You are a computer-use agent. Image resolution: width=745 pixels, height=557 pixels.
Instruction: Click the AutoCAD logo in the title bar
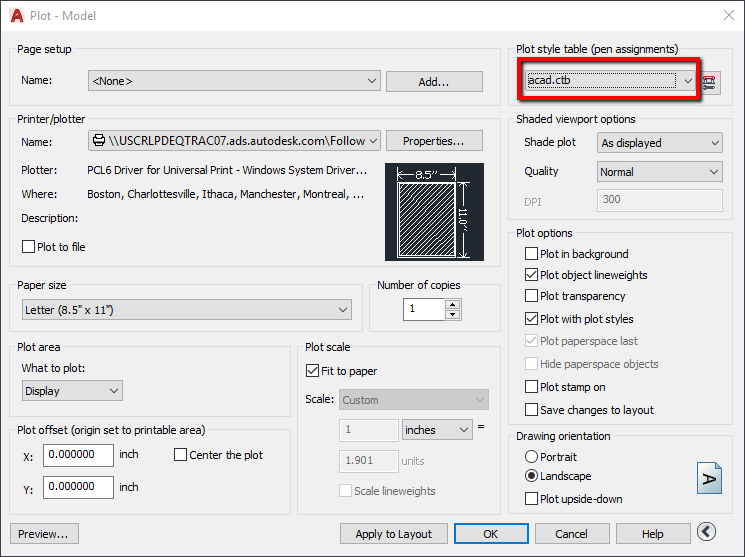point(17,16)
